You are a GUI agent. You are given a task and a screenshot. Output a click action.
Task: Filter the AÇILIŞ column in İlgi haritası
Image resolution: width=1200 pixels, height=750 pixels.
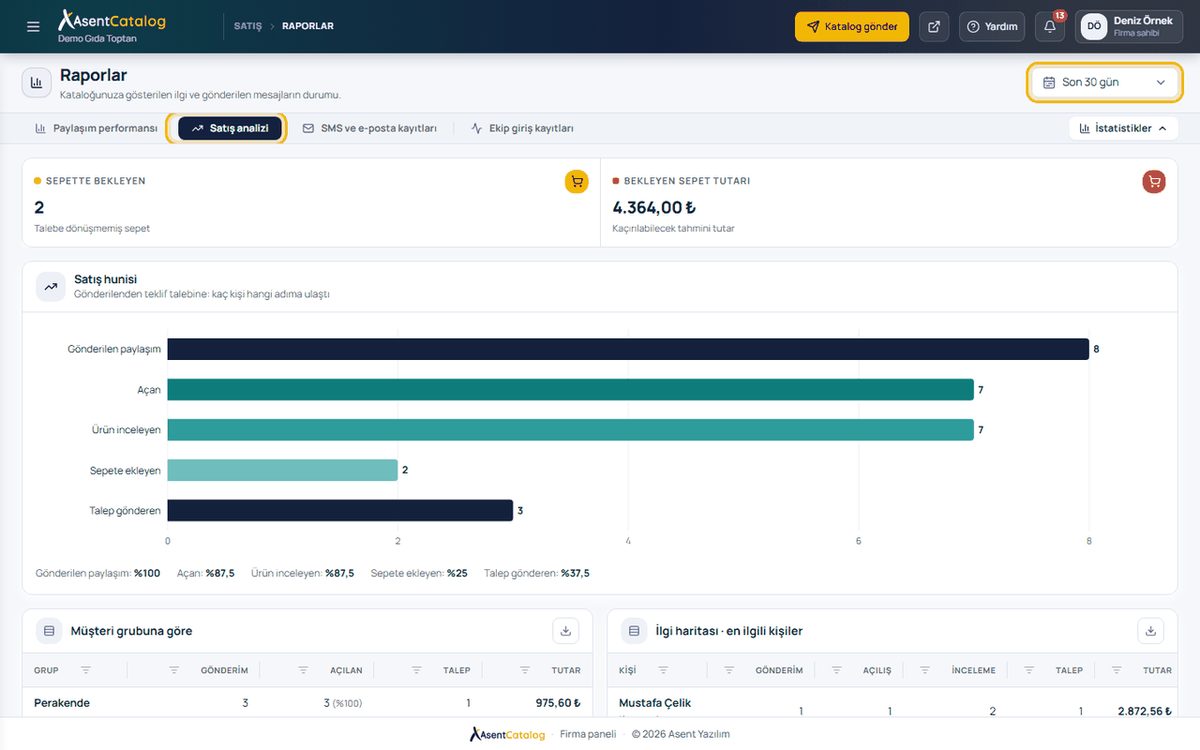click(836, 670)
